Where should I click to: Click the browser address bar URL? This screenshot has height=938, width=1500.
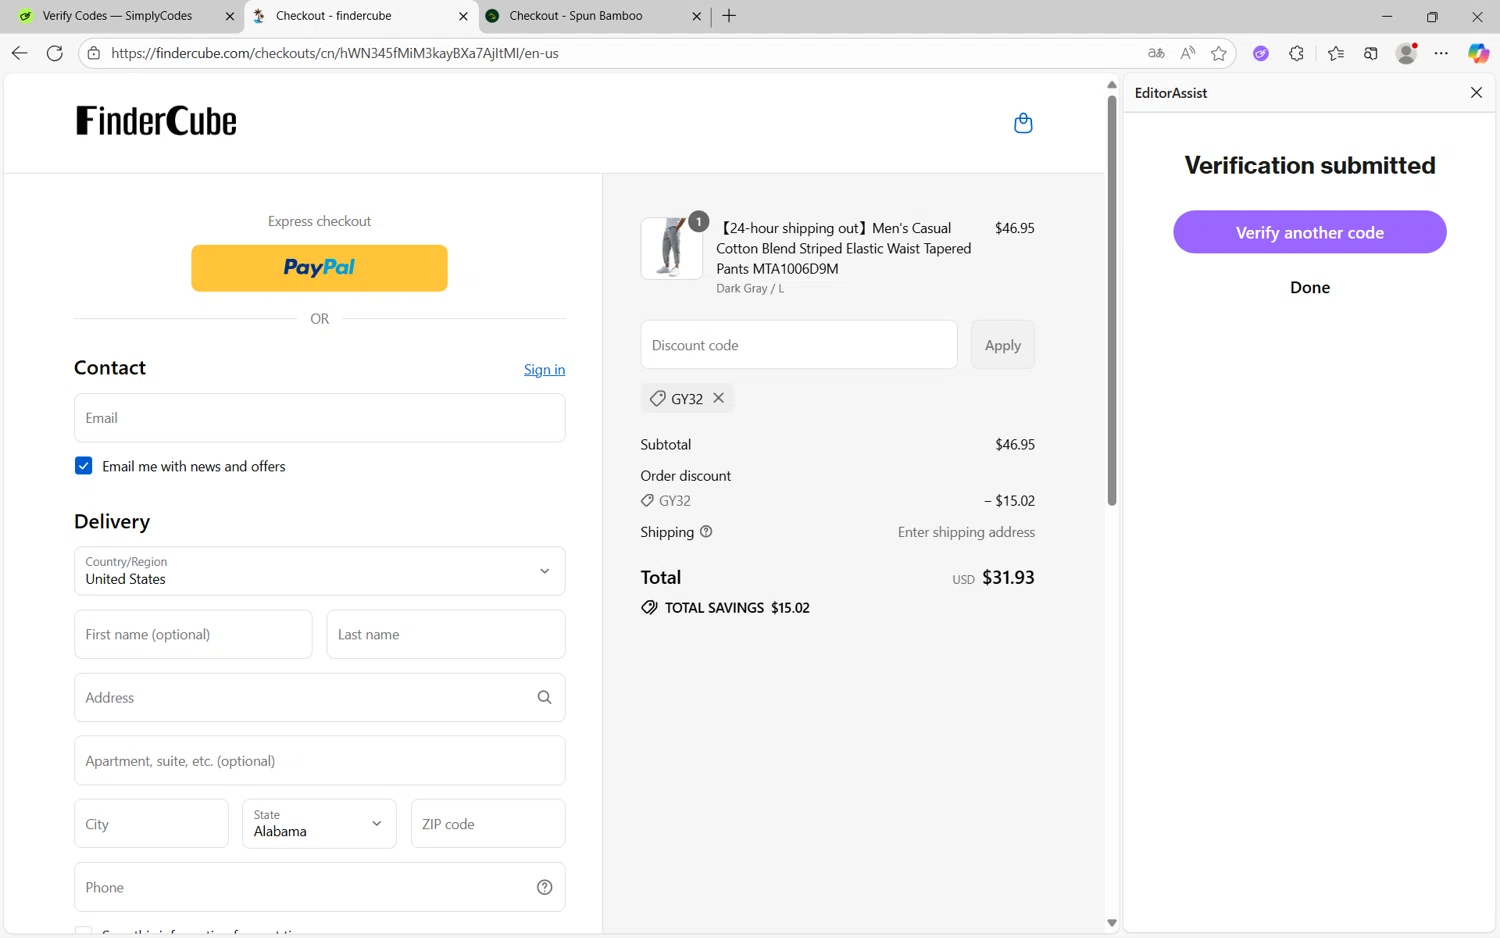[x=335, y=53]
